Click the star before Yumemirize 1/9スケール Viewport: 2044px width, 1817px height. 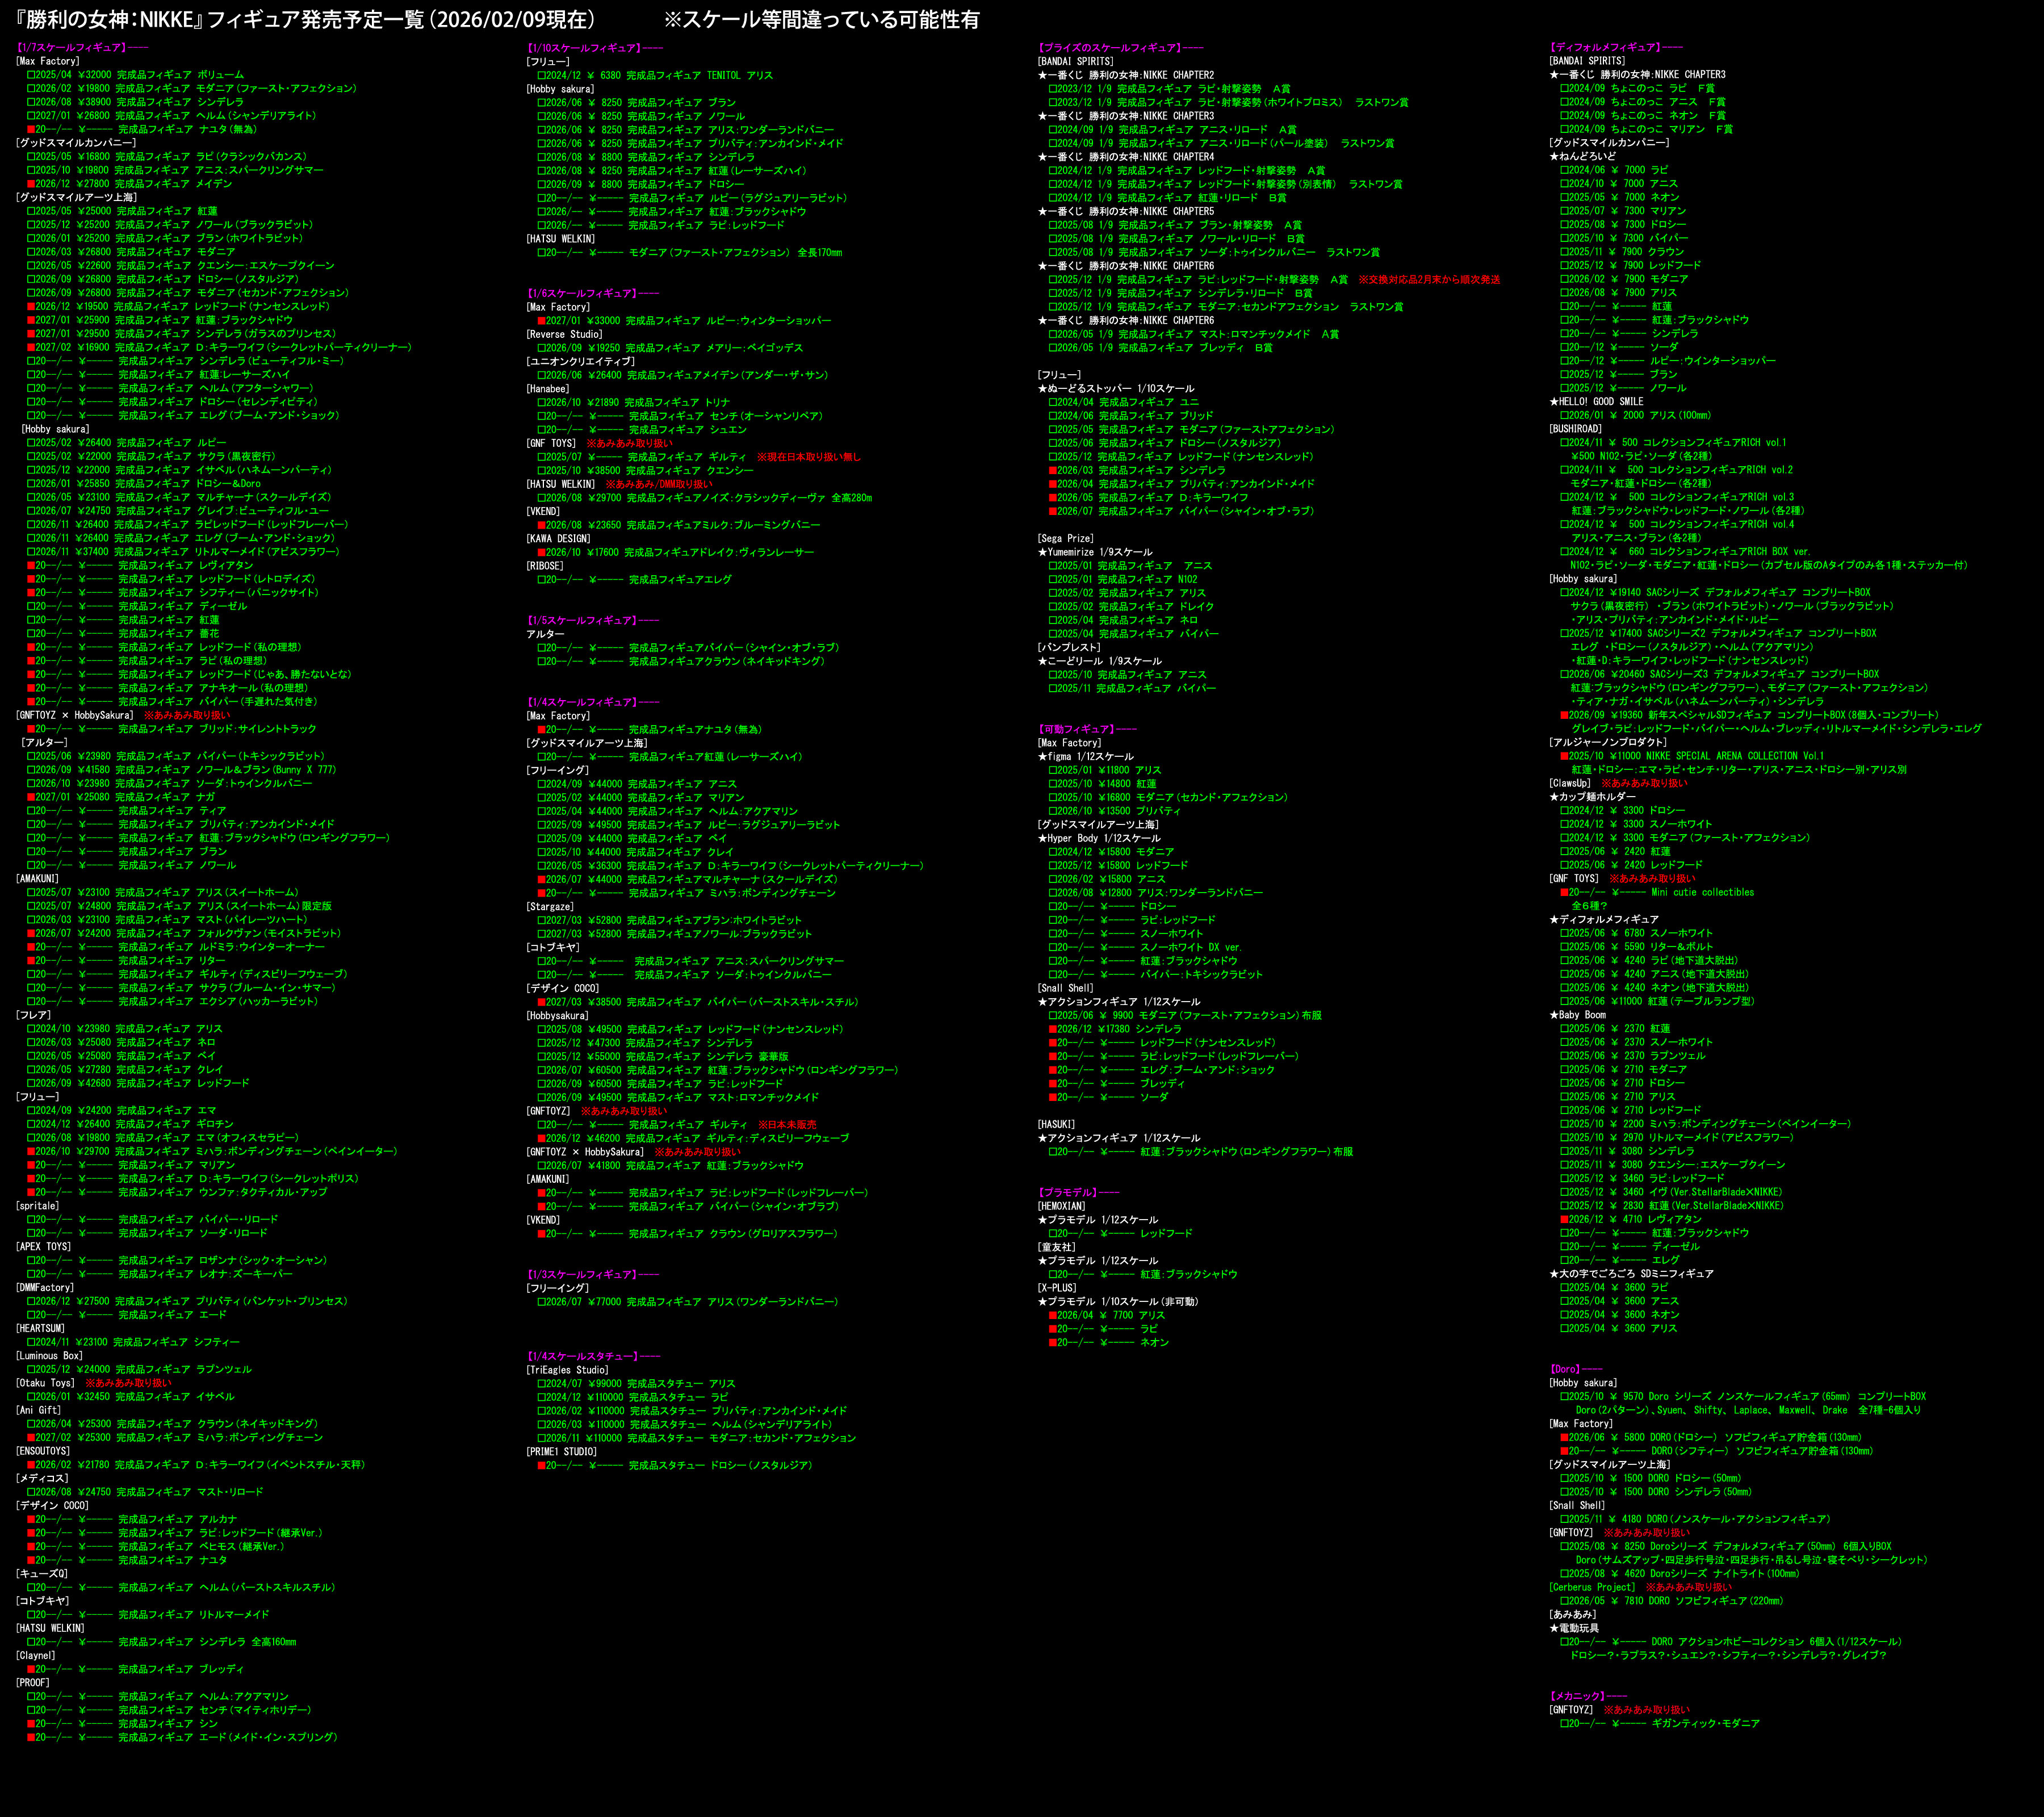tap(1042, 552)
